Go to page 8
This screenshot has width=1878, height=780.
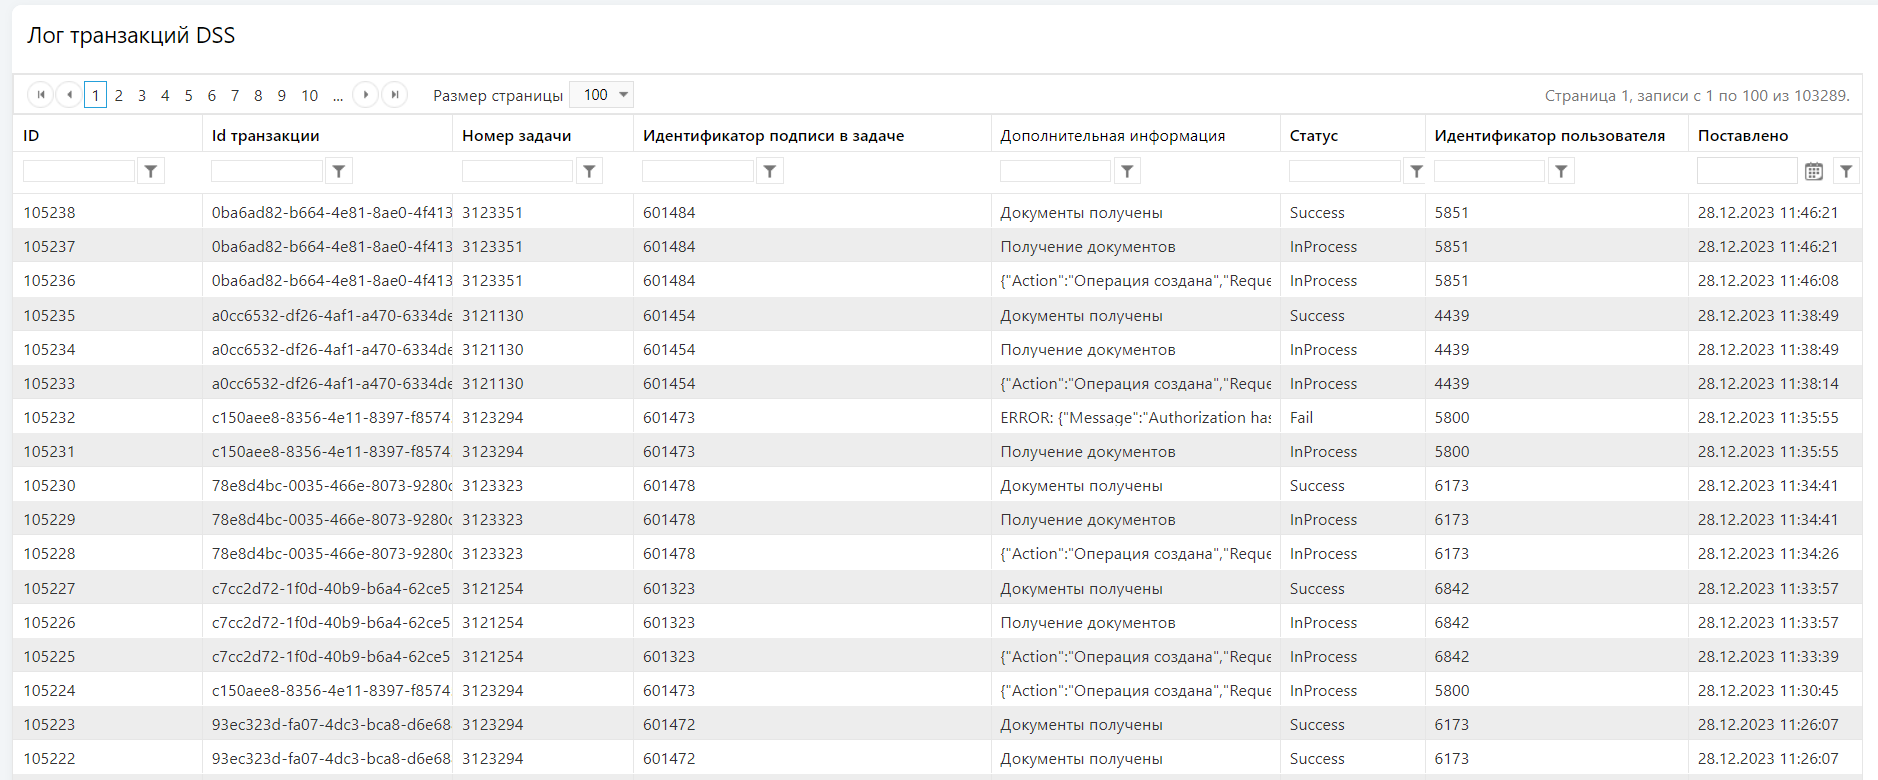tap(258, 95)
